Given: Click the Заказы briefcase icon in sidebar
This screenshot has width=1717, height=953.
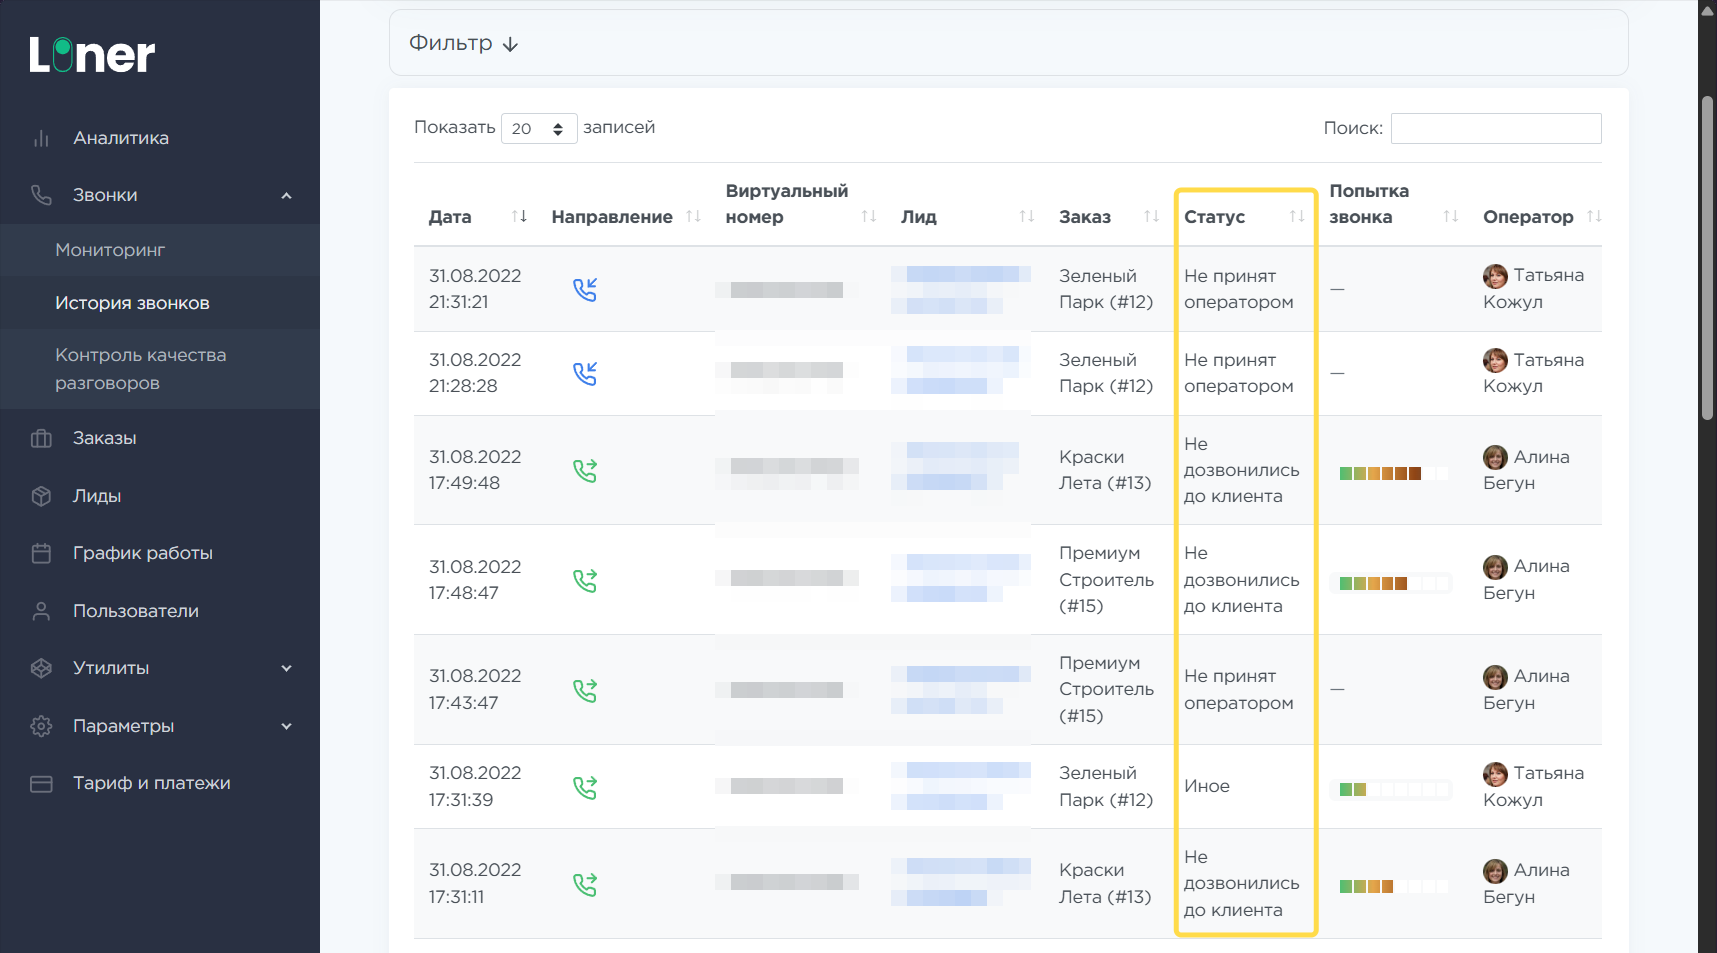Looking at the screenshot, I should point(41,438).
